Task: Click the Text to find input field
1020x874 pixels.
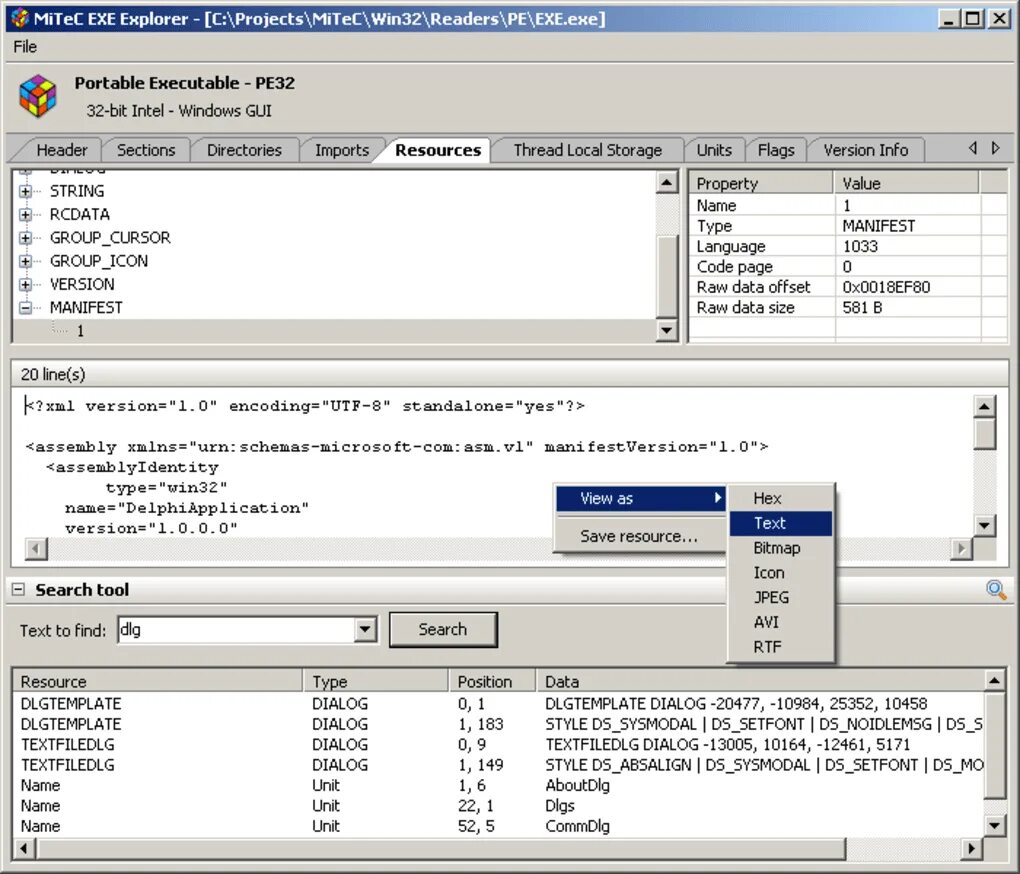Action: 237,629
